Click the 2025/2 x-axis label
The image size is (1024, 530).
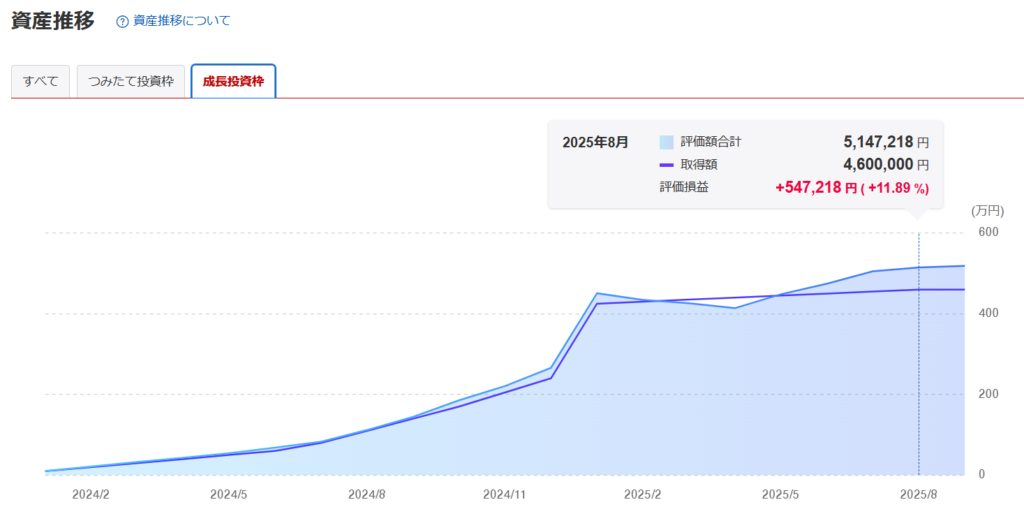click(642, 494)
